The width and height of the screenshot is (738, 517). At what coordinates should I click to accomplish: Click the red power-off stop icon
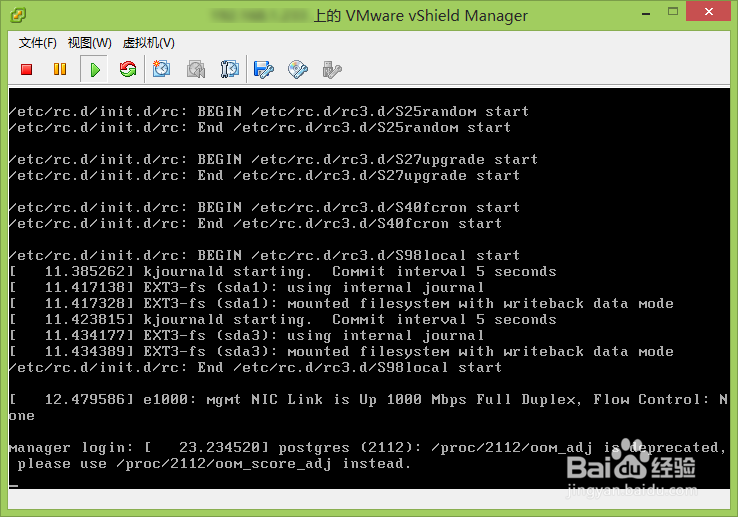pyautogui.click(x=26, y=70)
